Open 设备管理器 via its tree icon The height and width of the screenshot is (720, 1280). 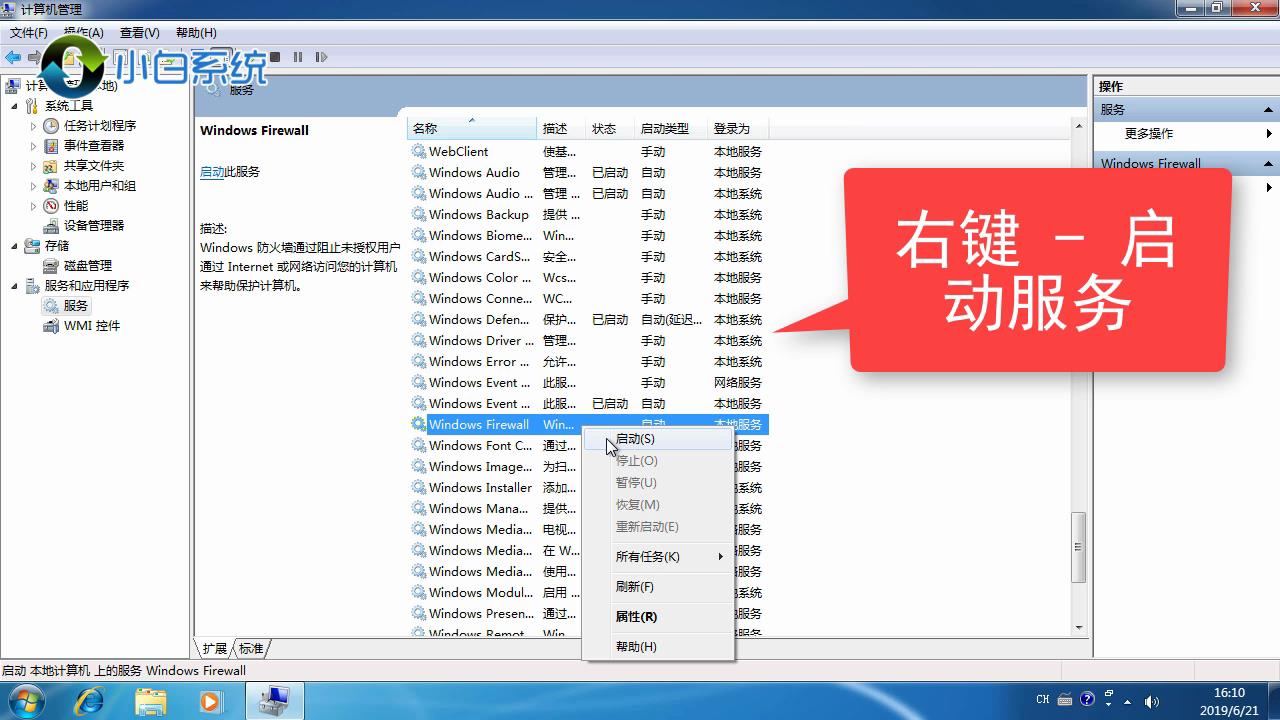pos(51,226)
